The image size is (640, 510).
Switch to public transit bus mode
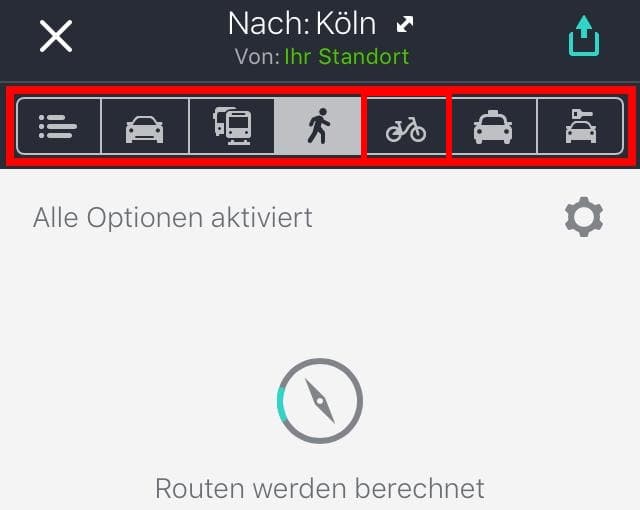click(x=232, y=126)
